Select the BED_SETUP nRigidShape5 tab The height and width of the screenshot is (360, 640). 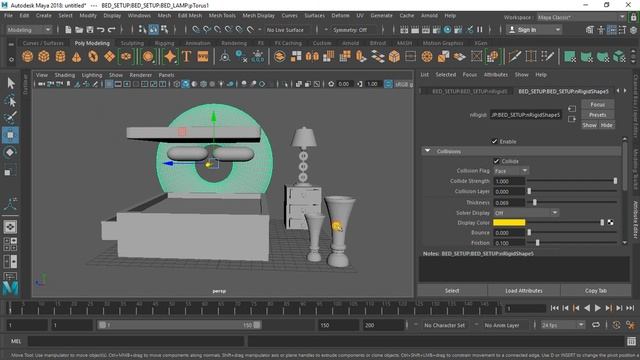pyautogui.click(x=563, y=91)
